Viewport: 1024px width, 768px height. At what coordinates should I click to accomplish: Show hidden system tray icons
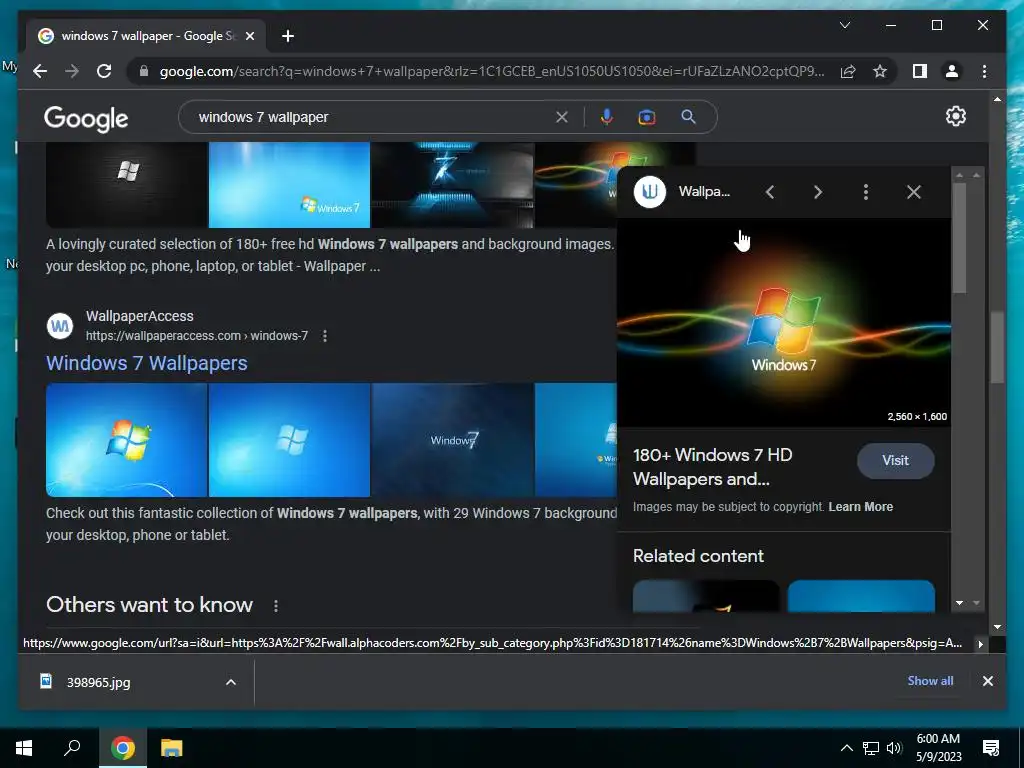tap(846, 748)
